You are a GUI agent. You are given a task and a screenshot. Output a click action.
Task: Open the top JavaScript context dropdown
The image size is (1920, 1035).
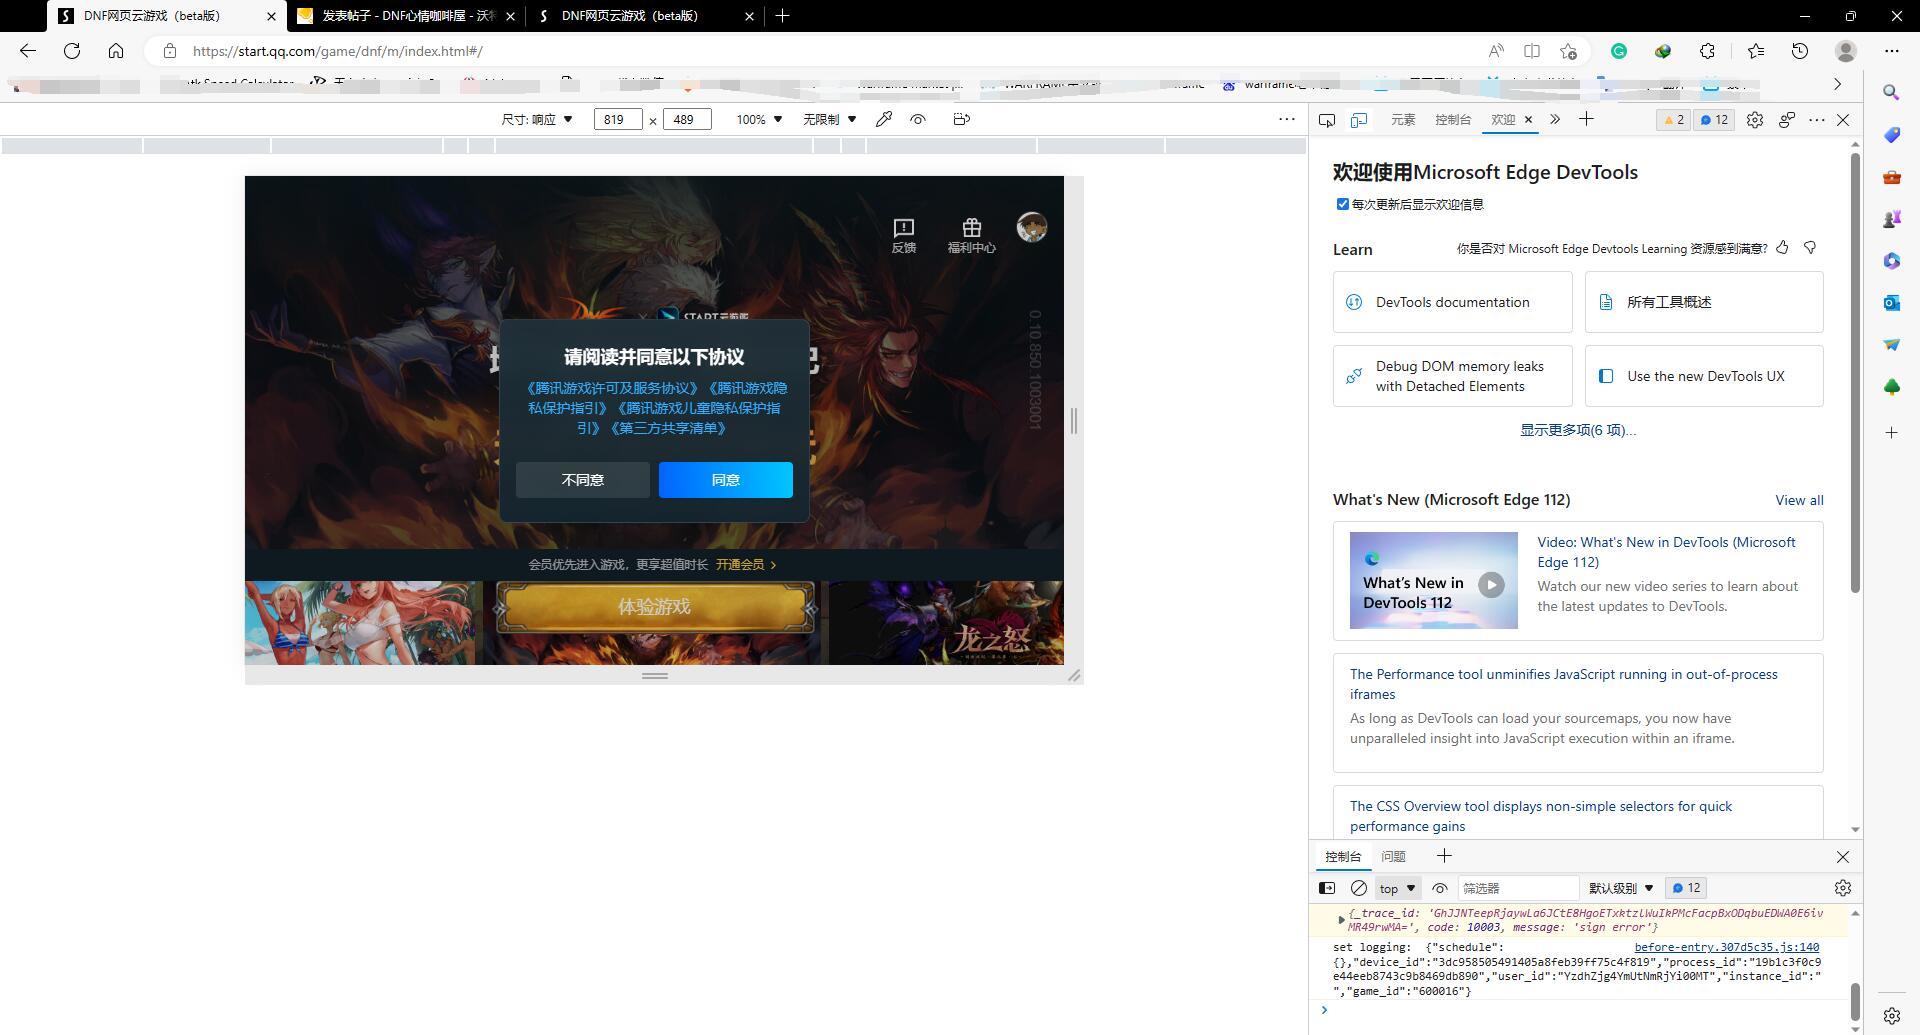pos(1398,888)
